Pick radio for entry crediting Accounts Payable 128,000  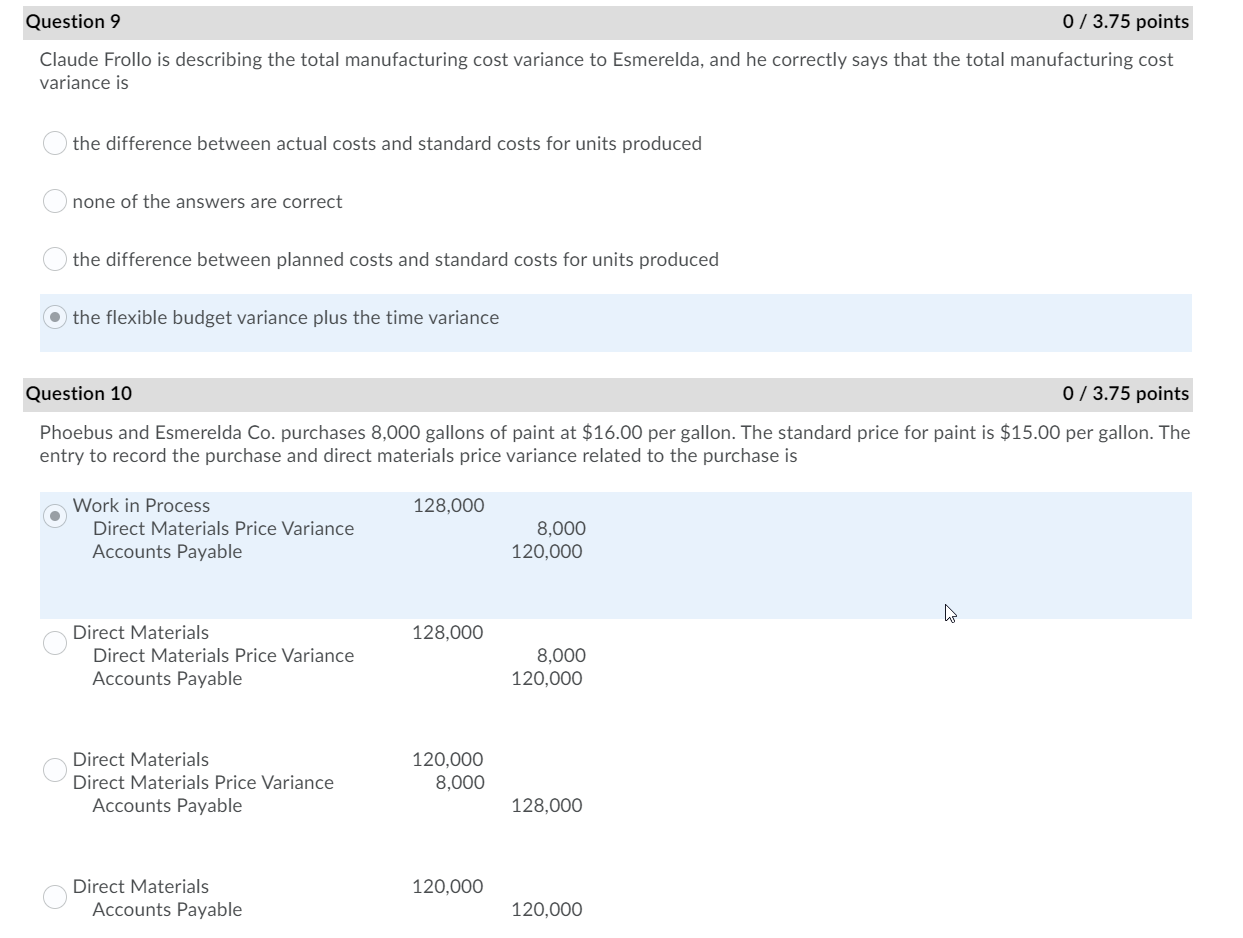(x=55, y=769)
